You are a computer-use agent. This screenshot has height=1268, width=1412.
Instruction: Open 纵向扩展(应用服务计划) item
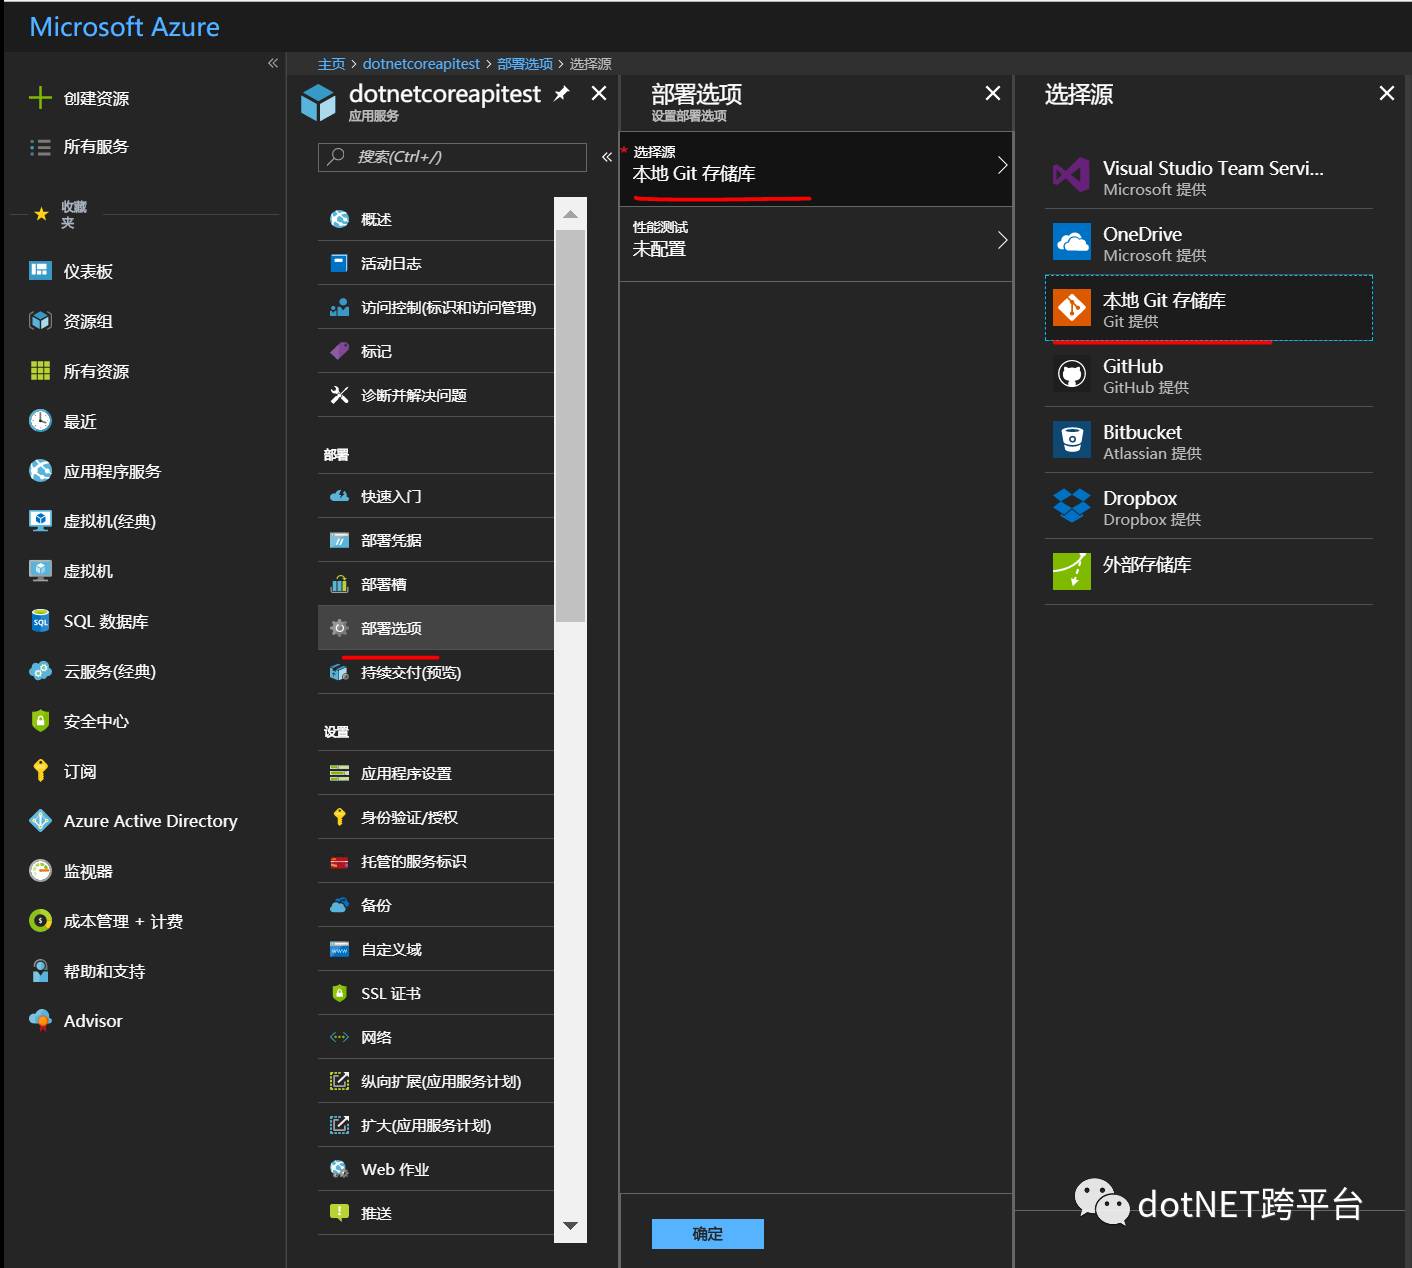[x=436, y=1081]
